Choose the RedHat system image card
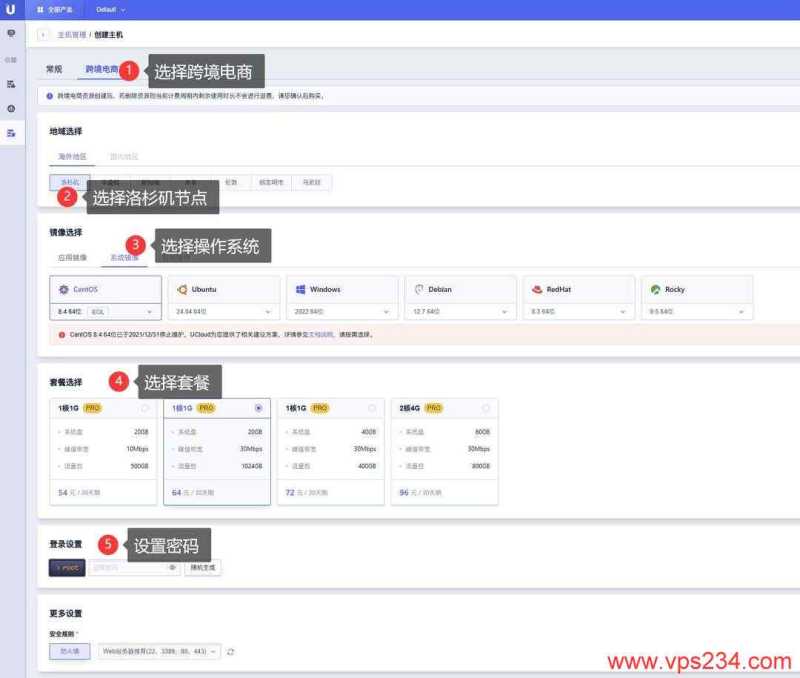 [576, 289]
